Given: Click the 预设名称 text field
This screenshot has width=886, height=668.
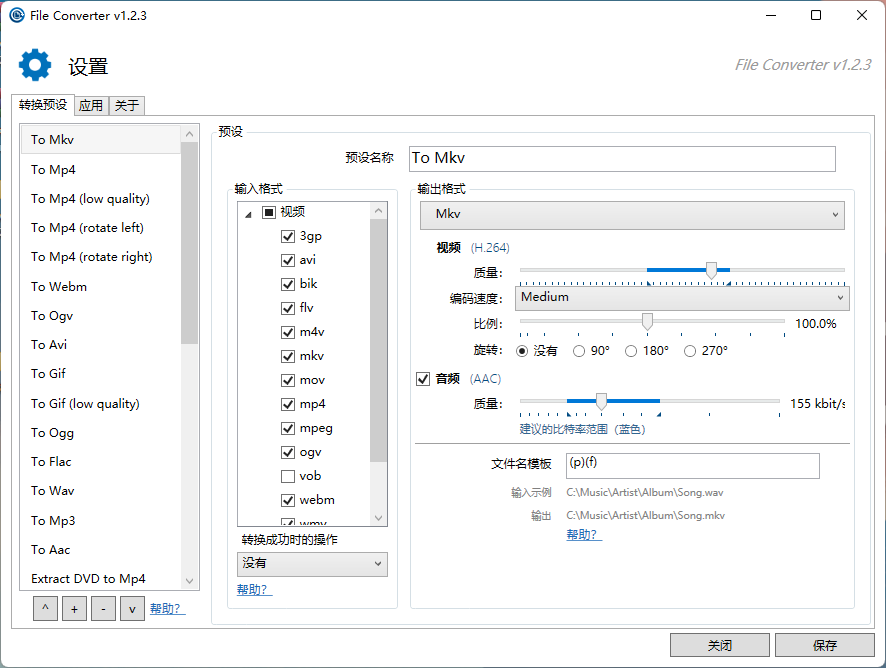Looking at the screenshot, I should tap(622, 159).
